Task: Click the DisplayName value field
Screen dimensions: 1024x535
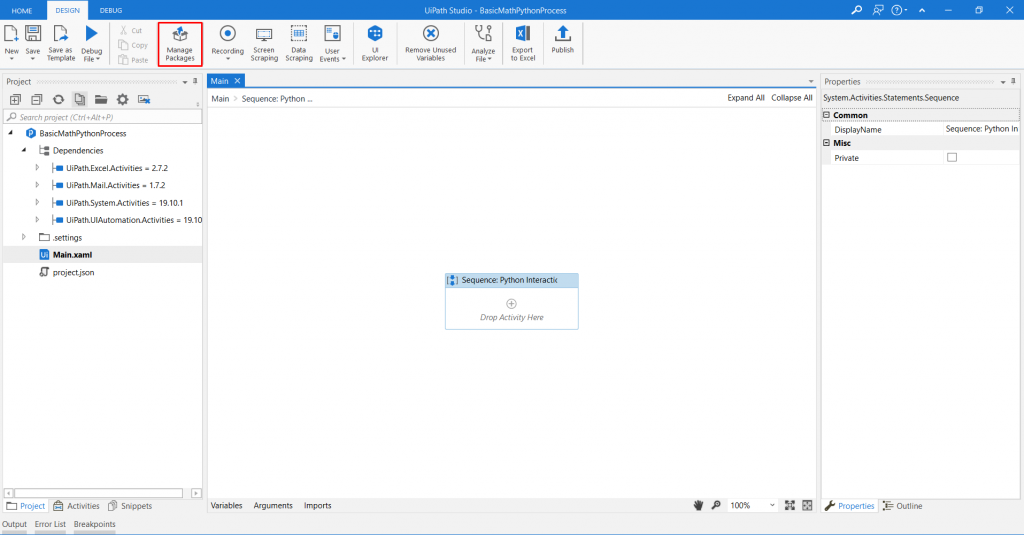Action: [x=982, y=129]
